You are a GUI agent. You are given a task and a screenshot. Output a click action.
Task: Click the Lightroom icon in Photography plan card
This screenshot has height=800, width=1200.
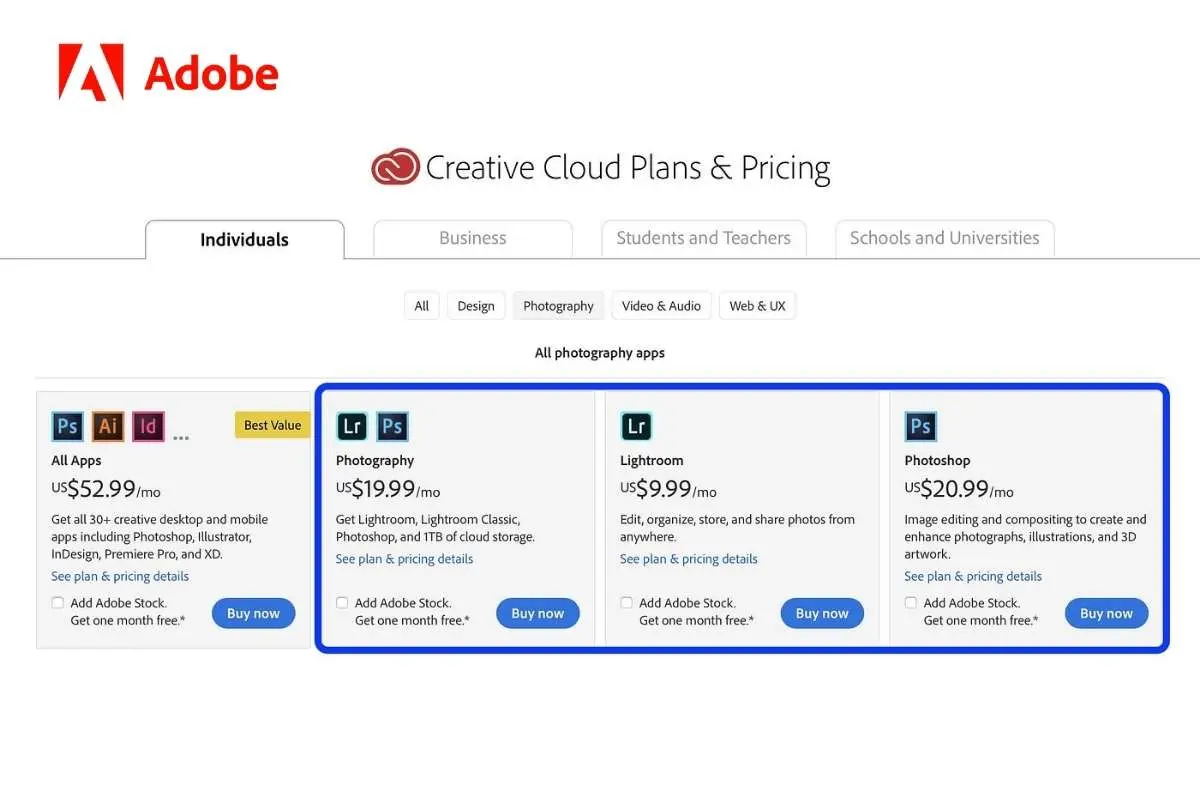click(x=352, y=427)
